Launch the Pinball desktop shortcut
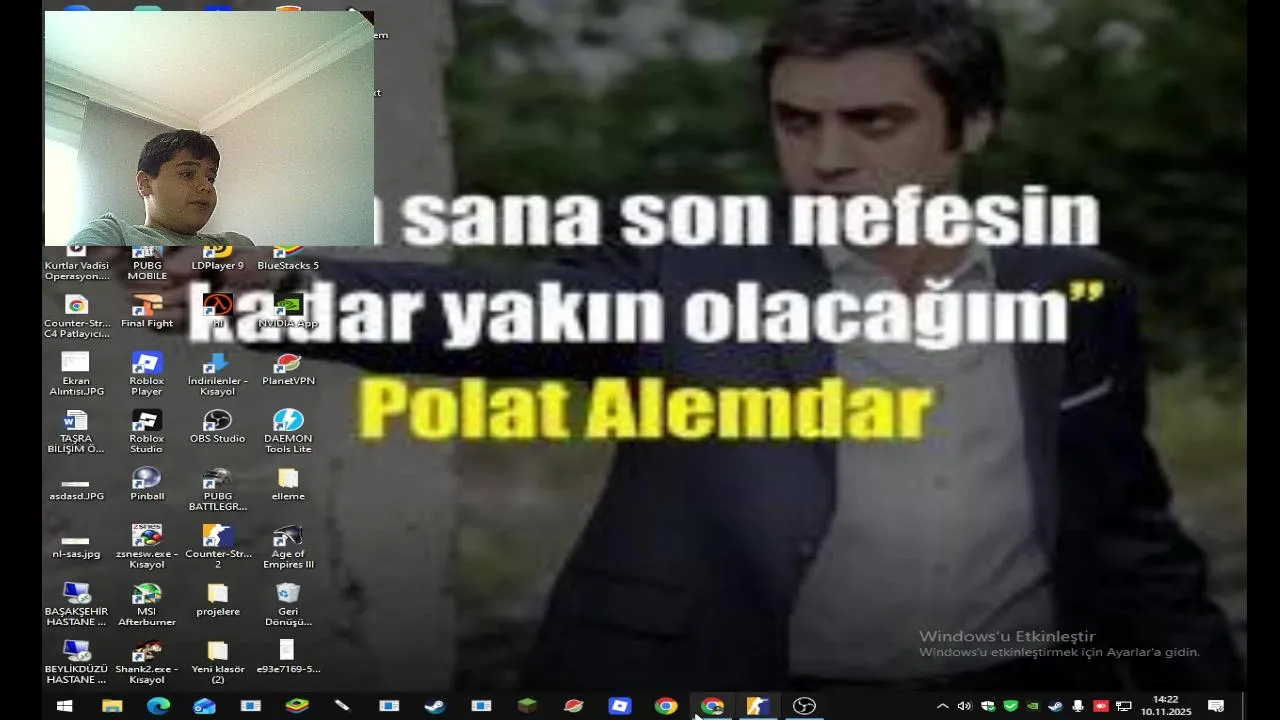The width and height of the screenshot is (1280, 720). tap(147, 484)
